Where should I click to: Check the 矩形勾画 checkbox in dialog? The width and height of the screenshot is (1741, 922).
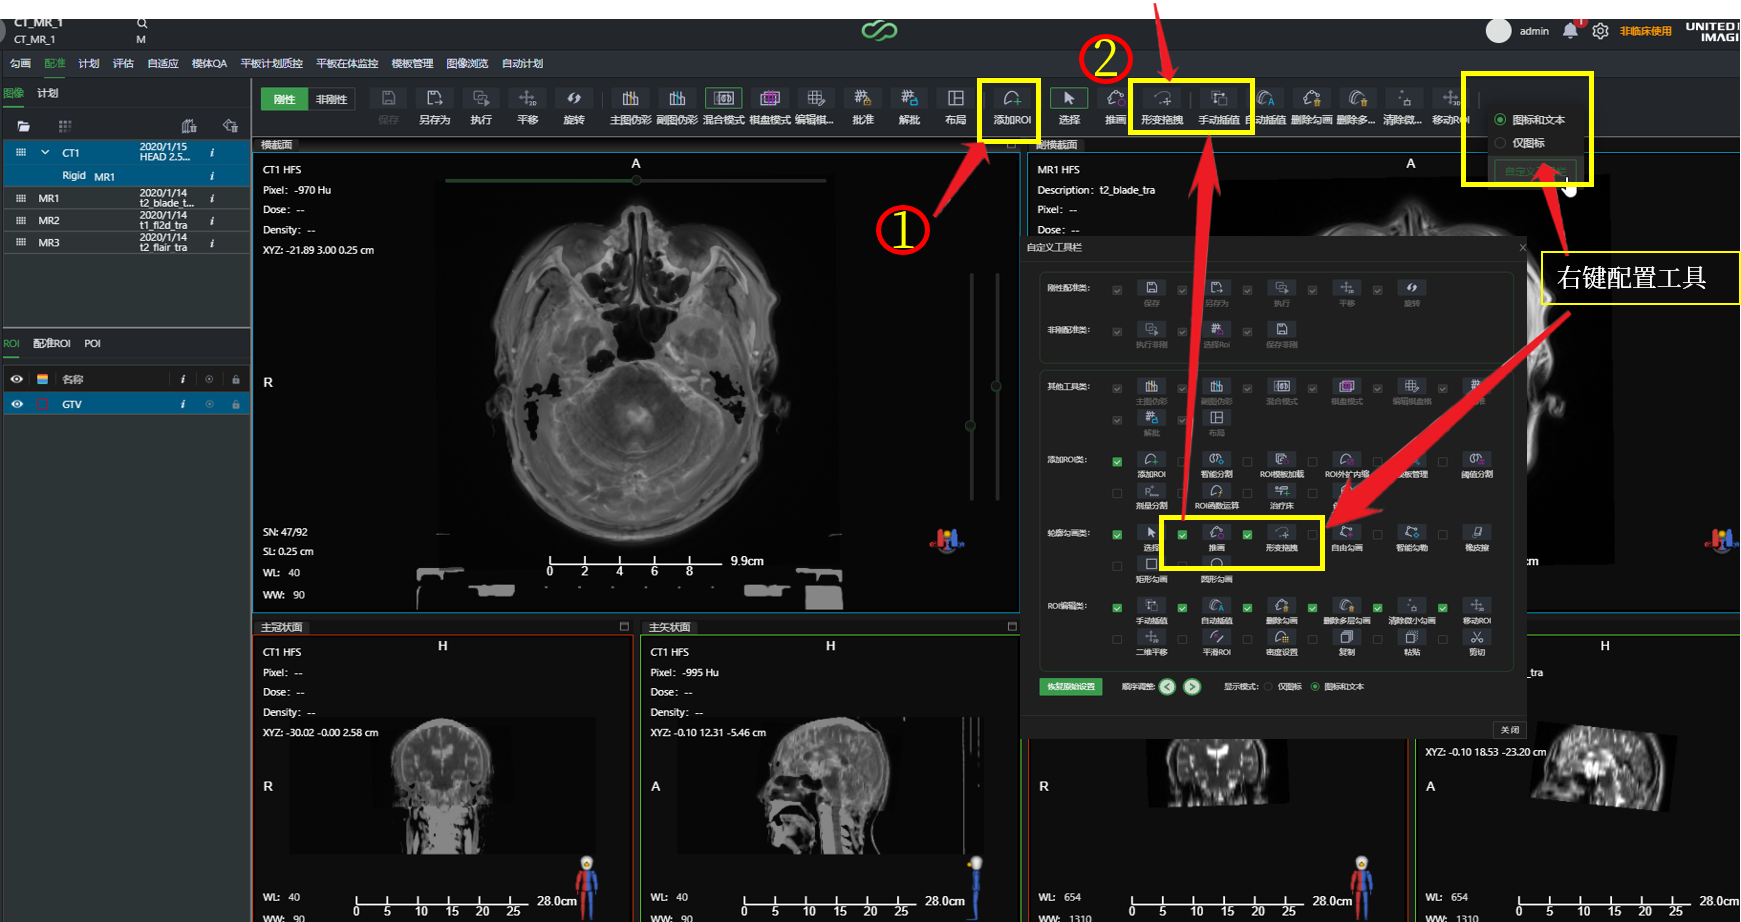pos(1117,566)
